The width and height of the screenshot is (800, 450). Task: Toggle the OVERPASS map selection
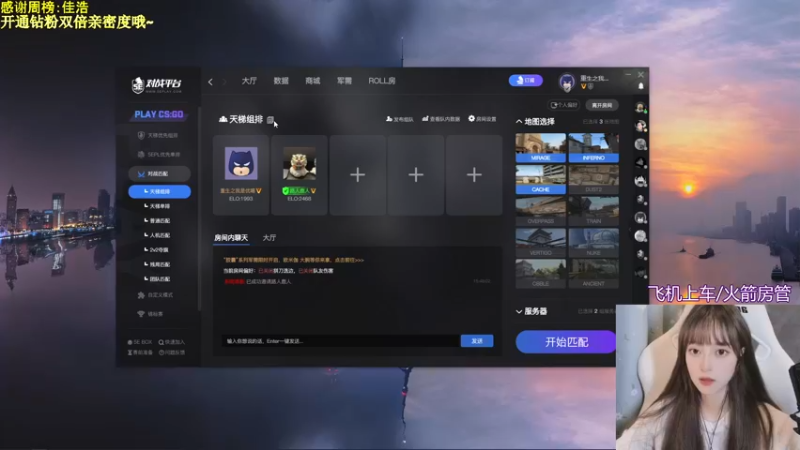tap(541, 211)
